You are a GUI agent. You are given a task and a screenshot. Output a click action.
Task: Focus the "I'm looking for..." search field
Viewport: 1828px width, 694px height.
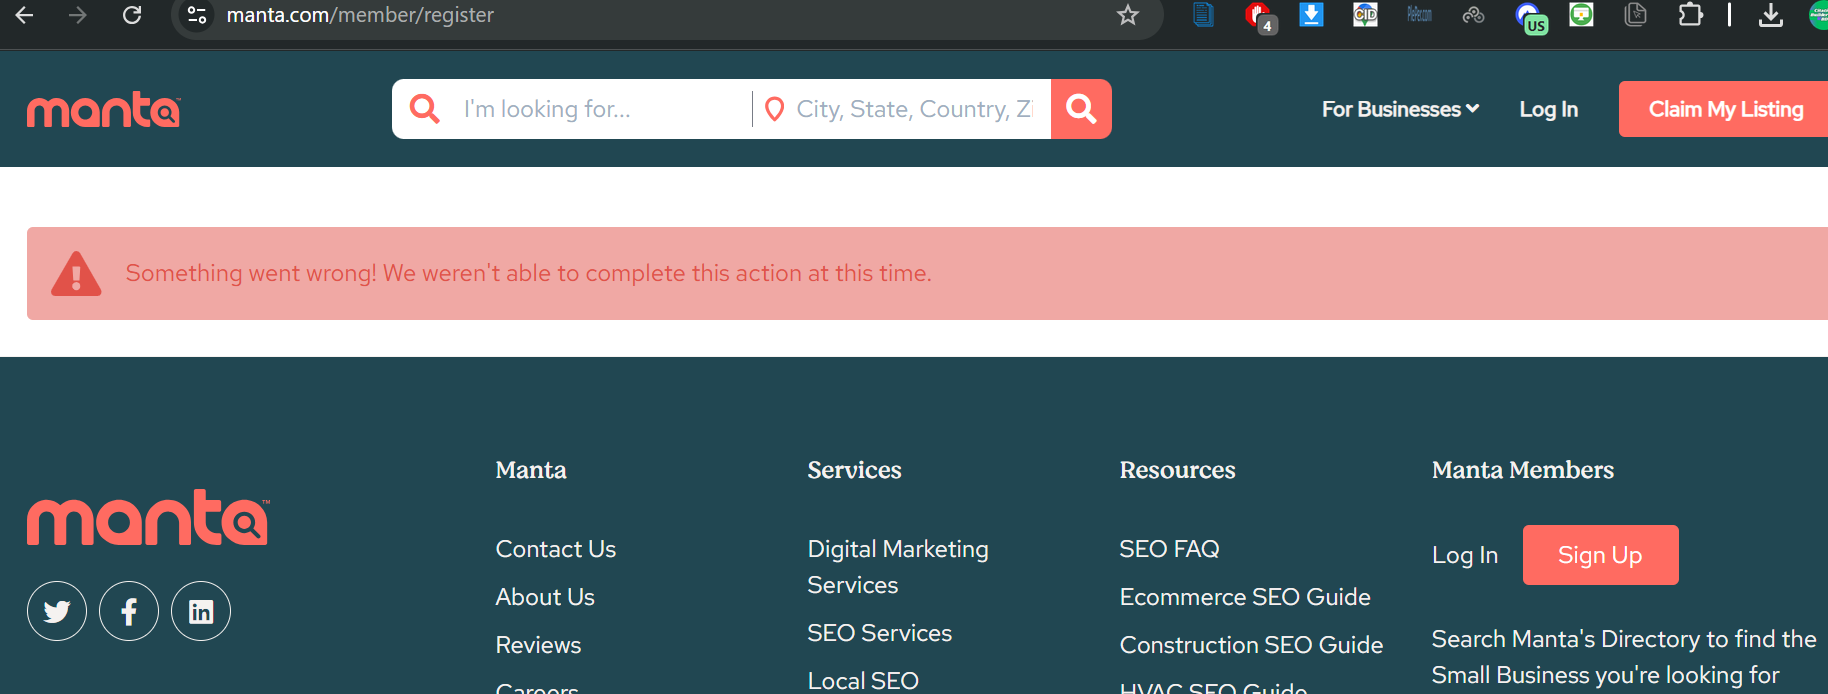point(600,109)
